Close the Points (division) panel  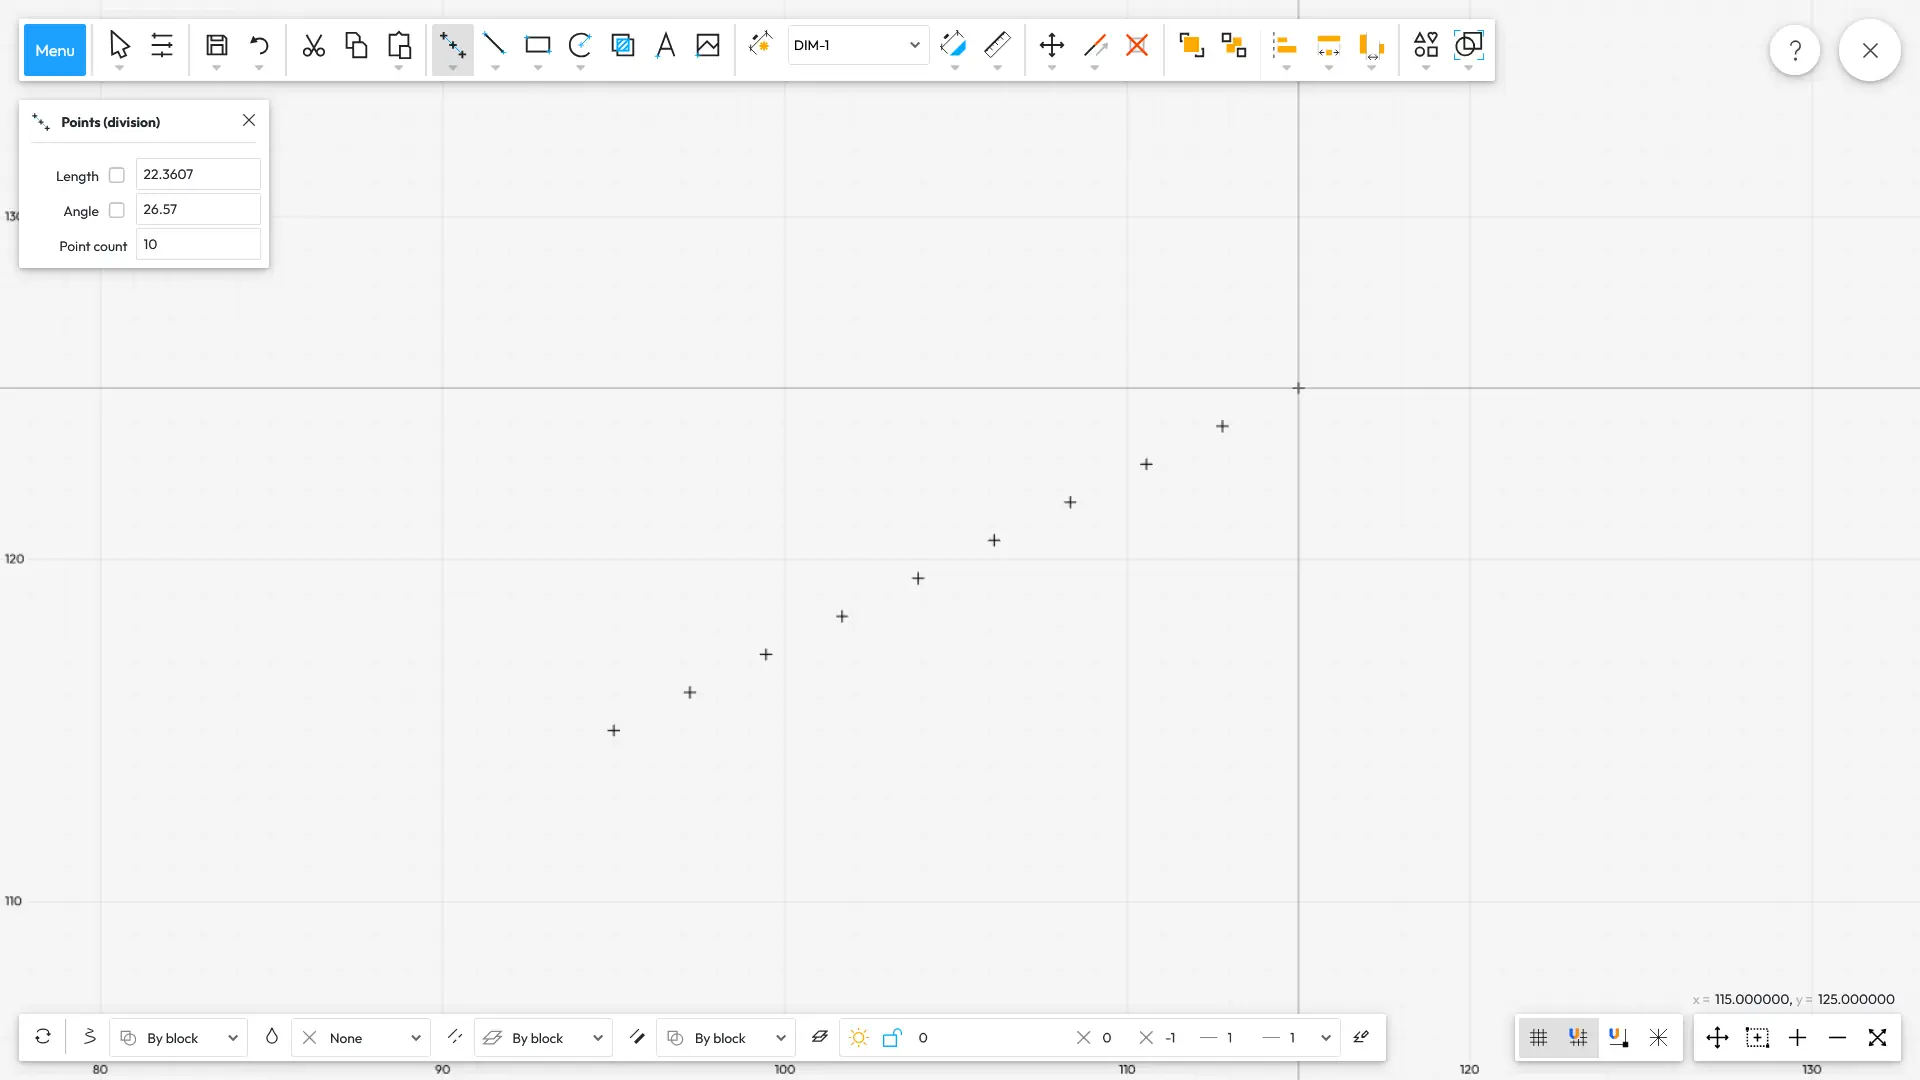pos(249,120)
